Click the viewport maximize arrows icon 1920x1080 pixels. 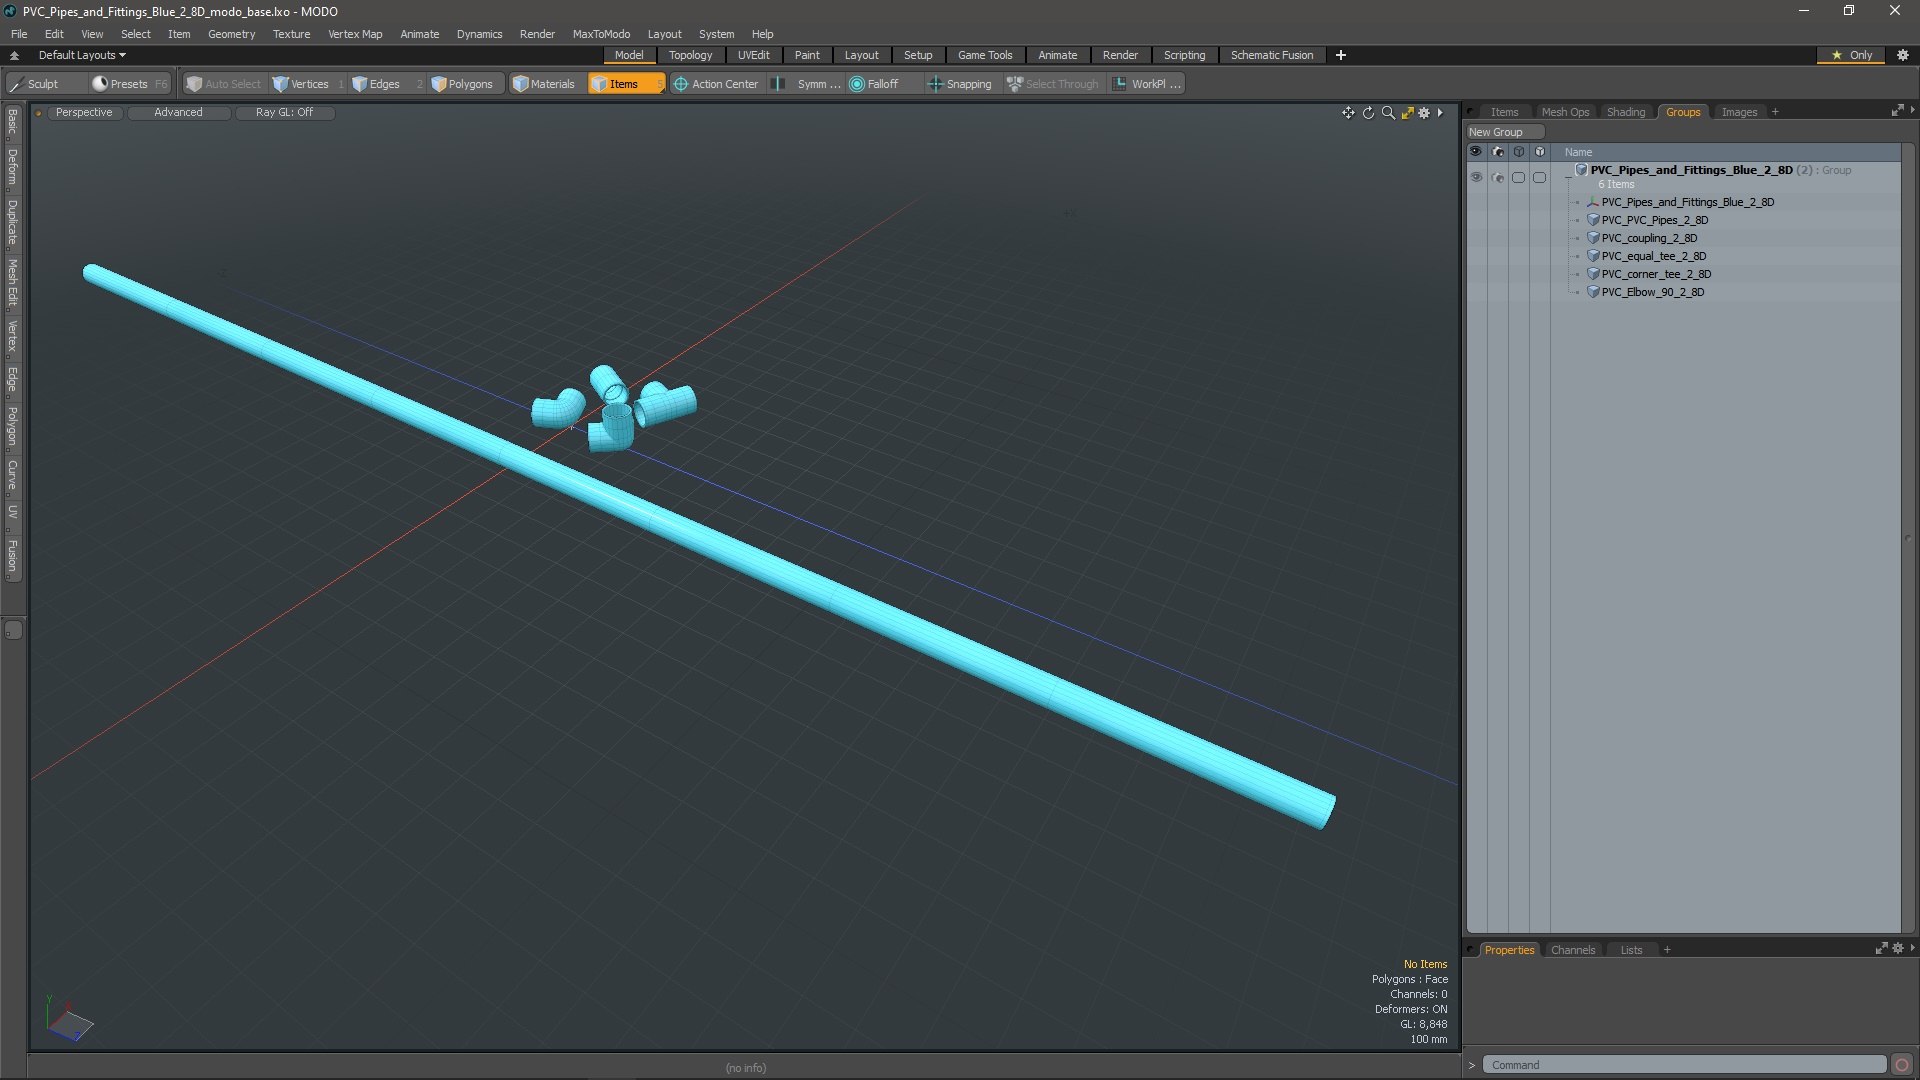[1407, 113]
